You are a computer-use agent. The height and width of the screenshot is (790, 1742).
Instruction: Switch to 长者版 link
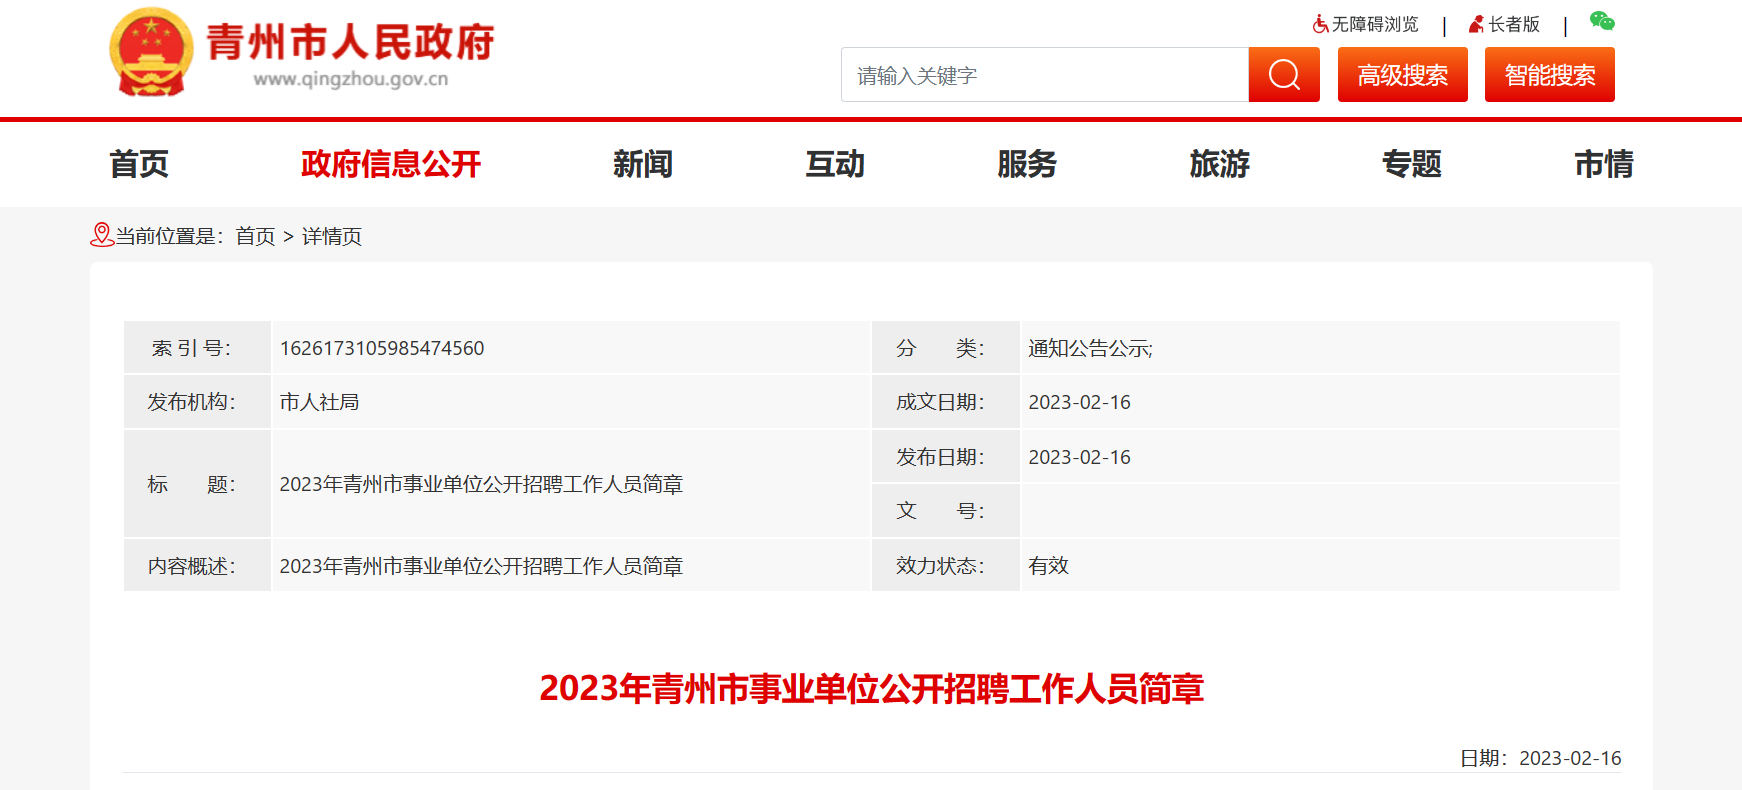click(1514, 24)
